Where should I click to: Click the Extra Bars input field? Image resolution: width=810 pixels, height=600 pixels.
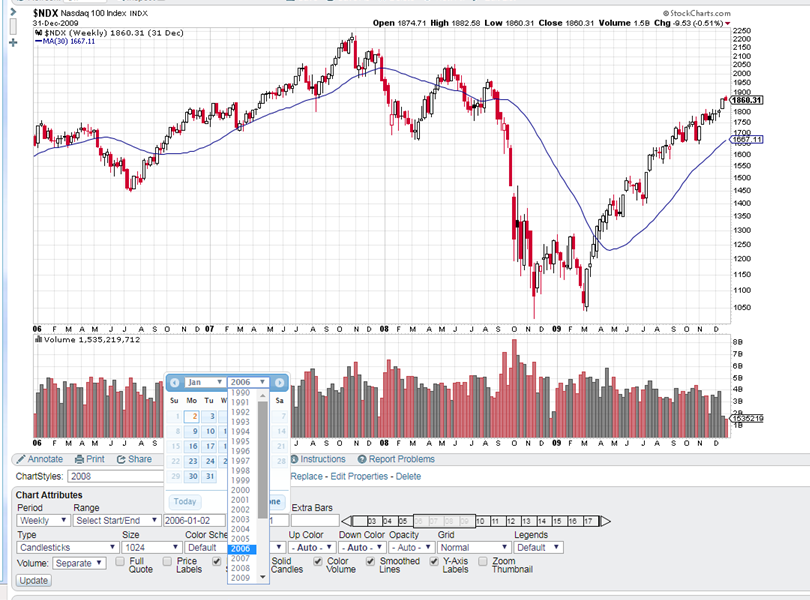pyautogui.click(x=315, y=520)
